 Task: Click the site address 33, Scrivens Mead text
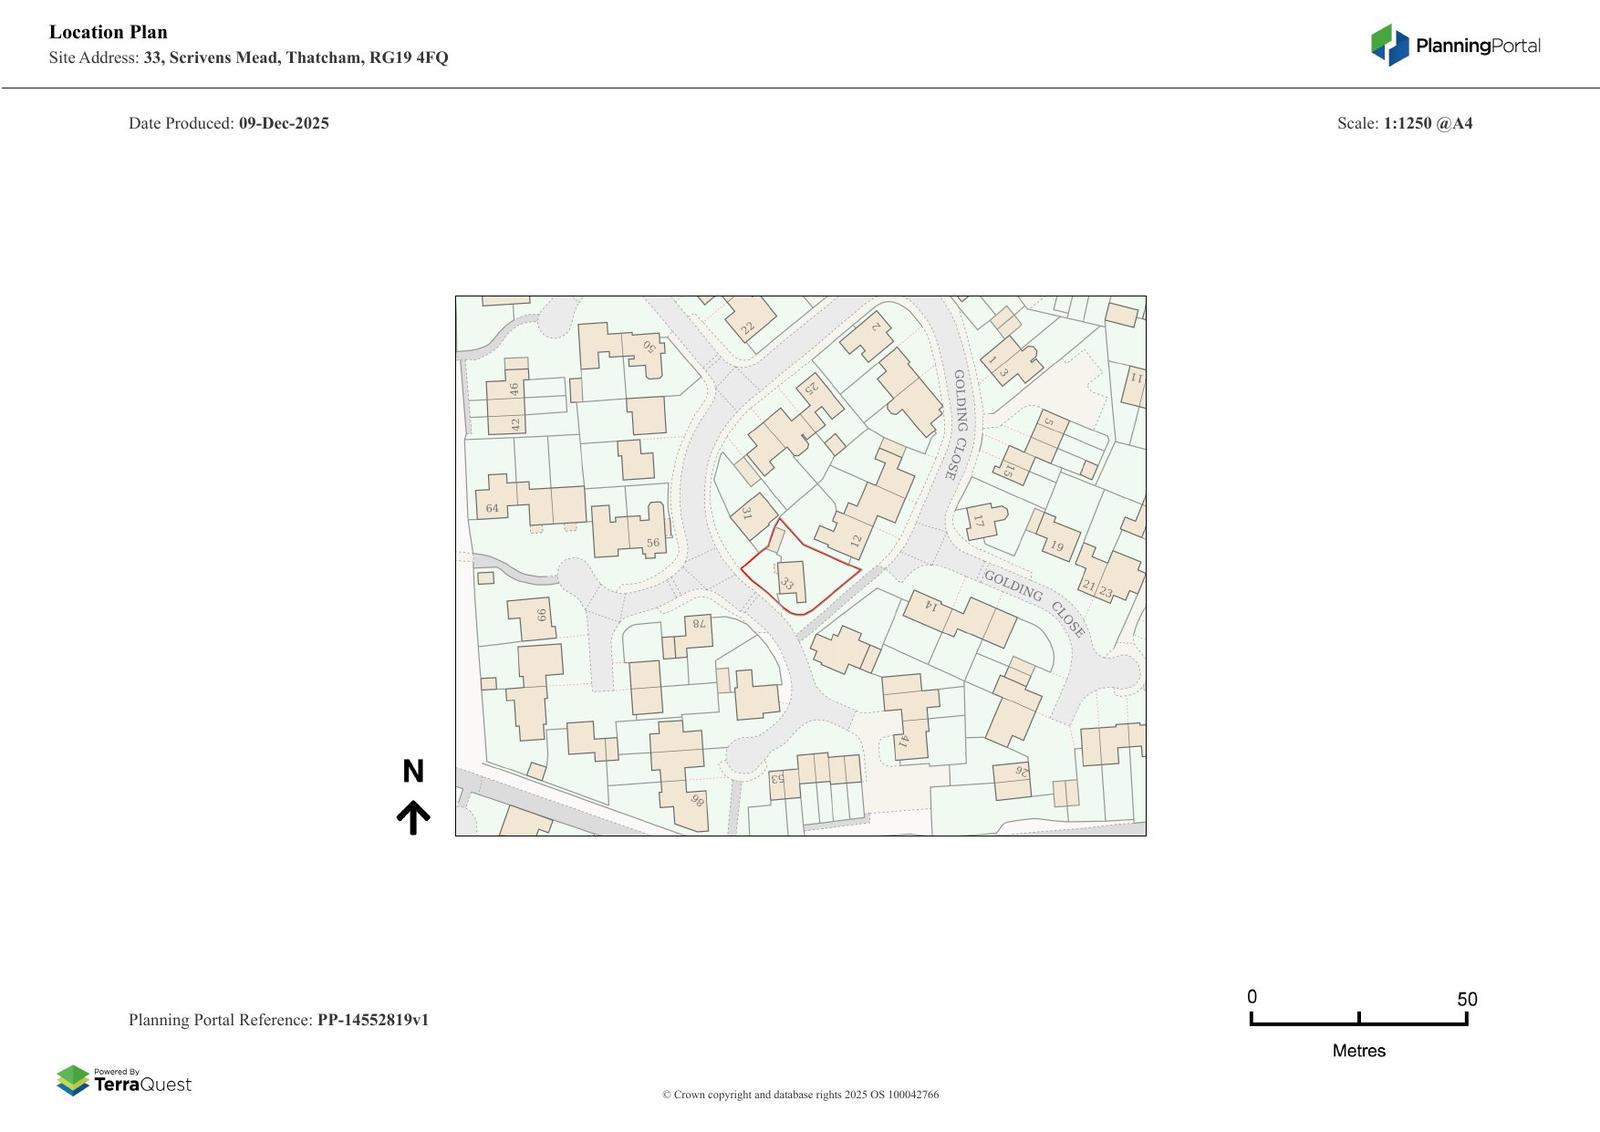[x=295, y=58]
